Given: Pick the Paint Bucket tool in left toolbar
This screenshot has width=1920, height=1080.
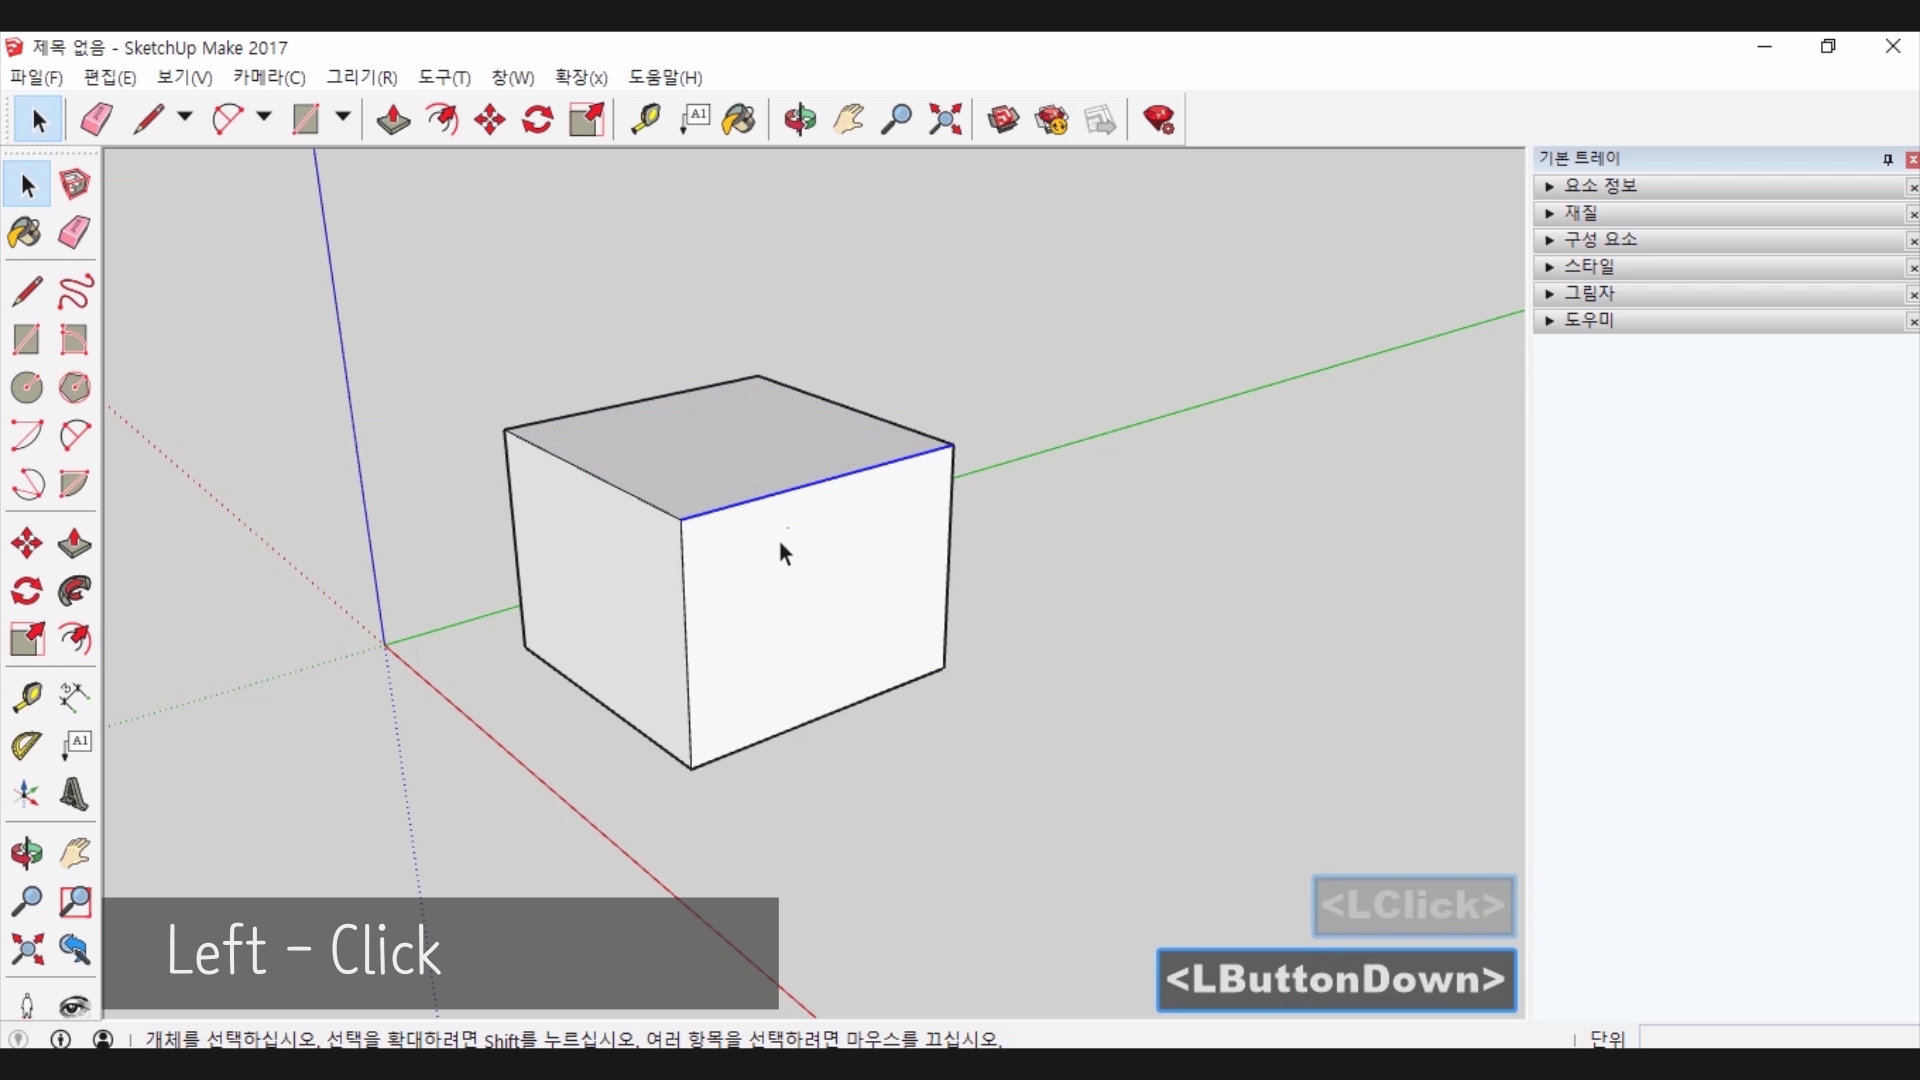Looking at the screenshot, I should 25,234.
